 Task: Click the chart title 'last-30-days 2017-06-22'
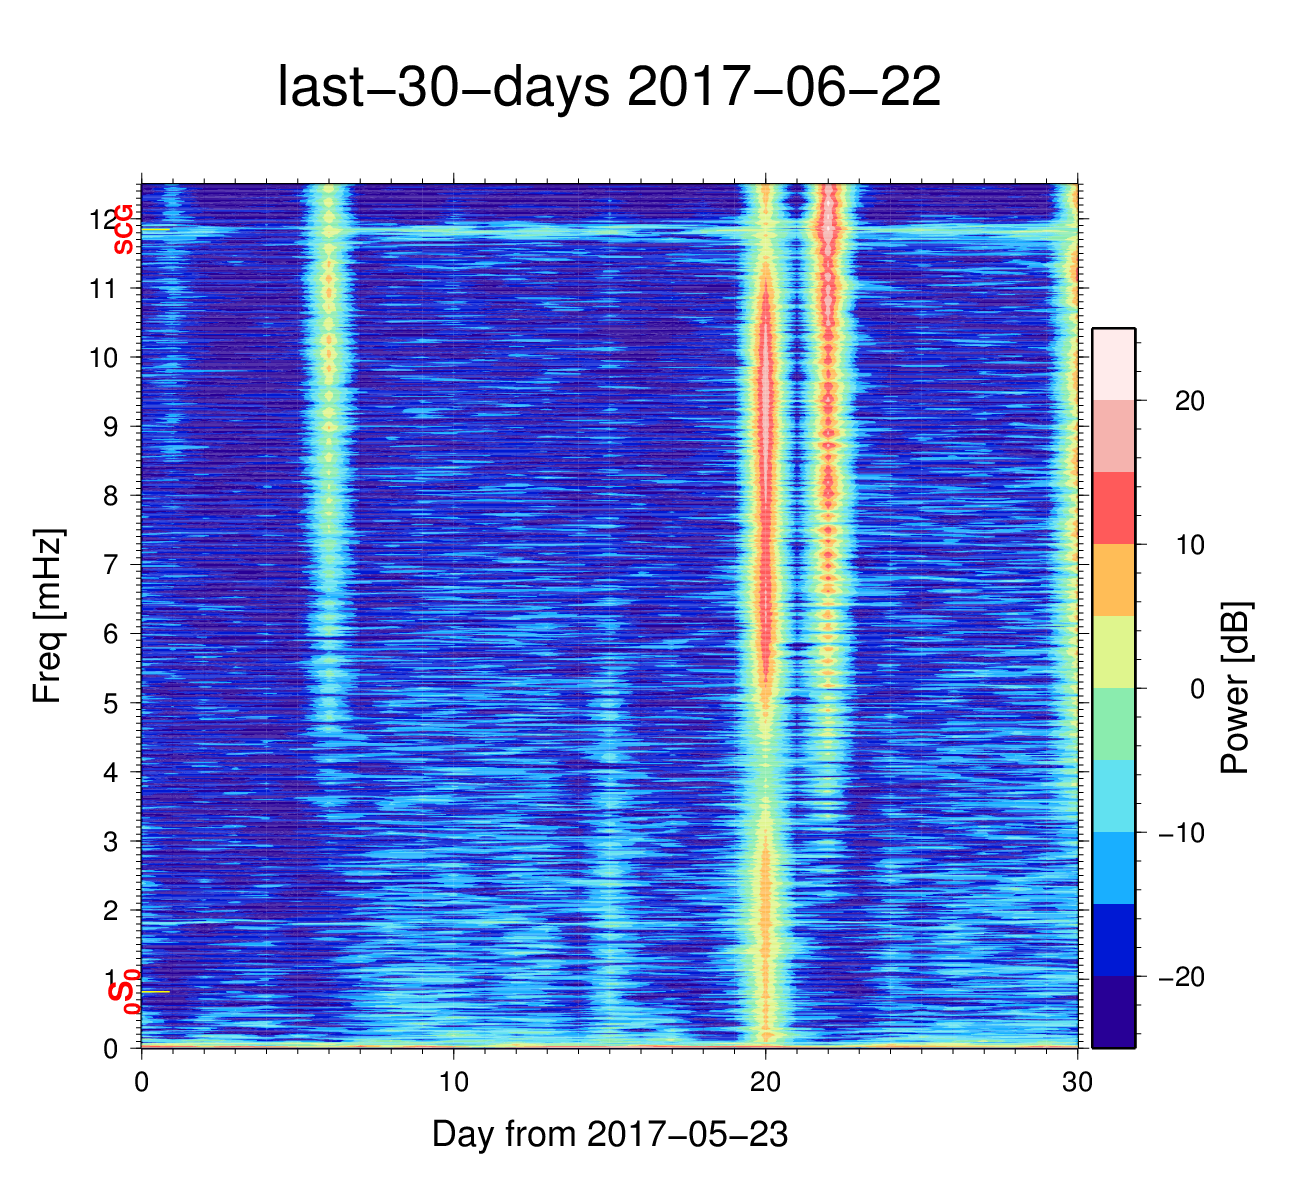coord(608,88)
